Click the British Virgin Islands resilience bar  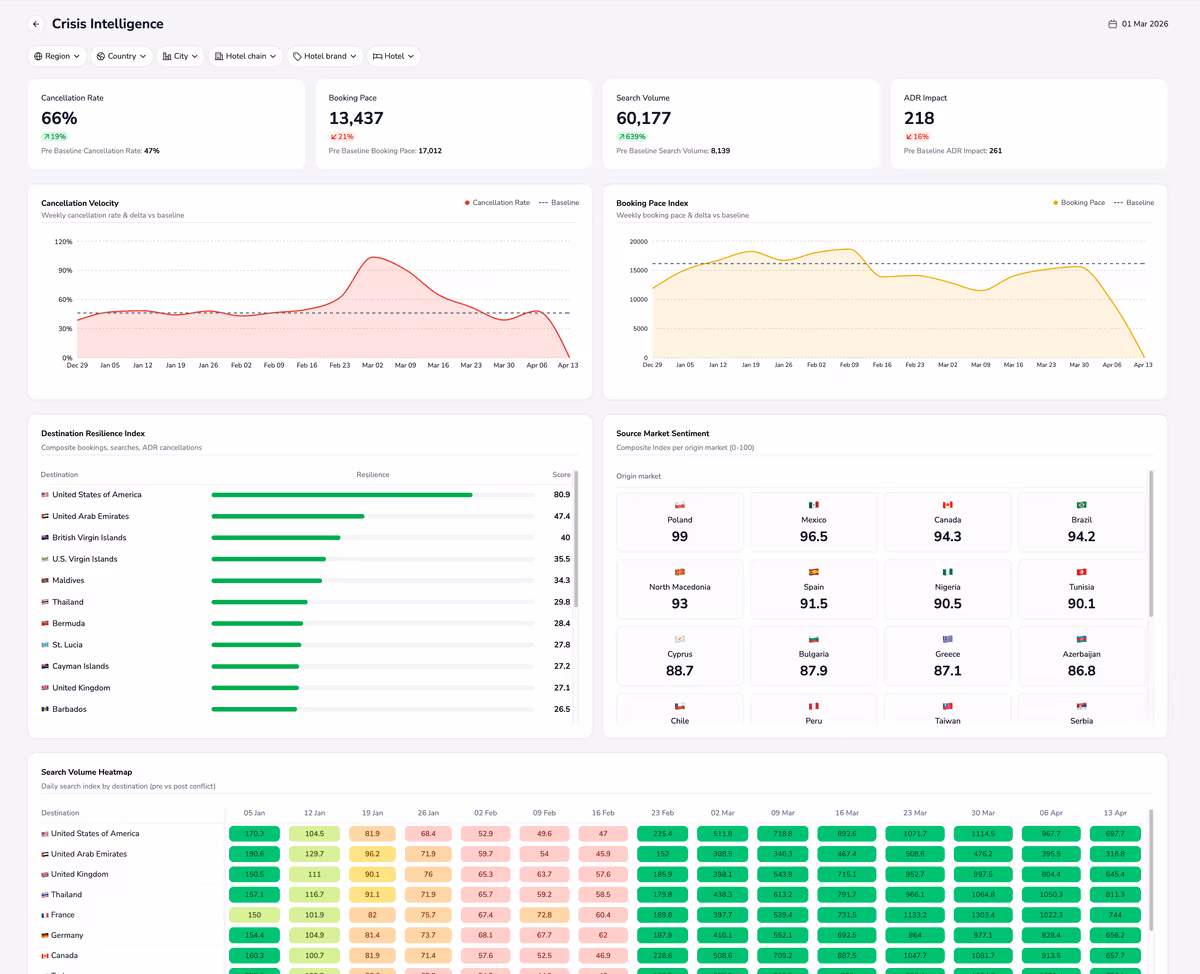tap(373, 538)
